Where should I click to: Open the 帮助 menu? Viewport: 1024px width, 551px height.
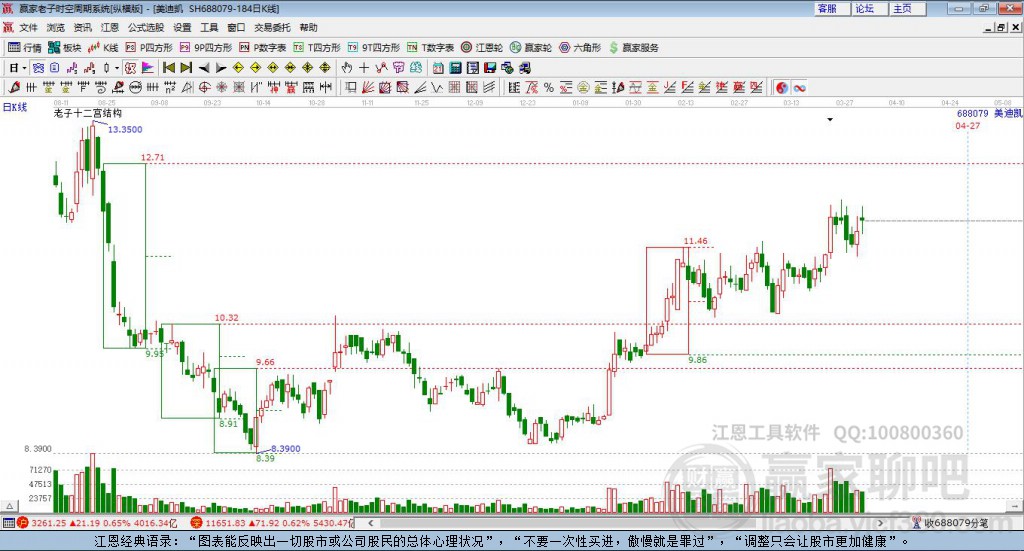click(x=308, y=27)
